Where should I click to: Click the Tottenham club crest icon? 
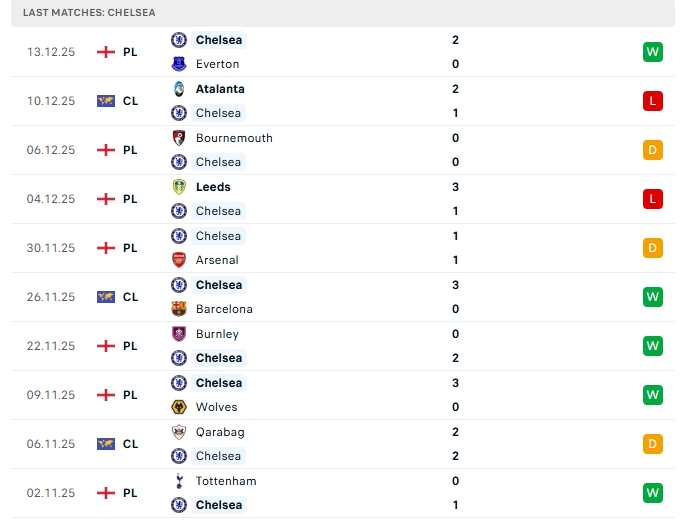[x=179, y=481]
